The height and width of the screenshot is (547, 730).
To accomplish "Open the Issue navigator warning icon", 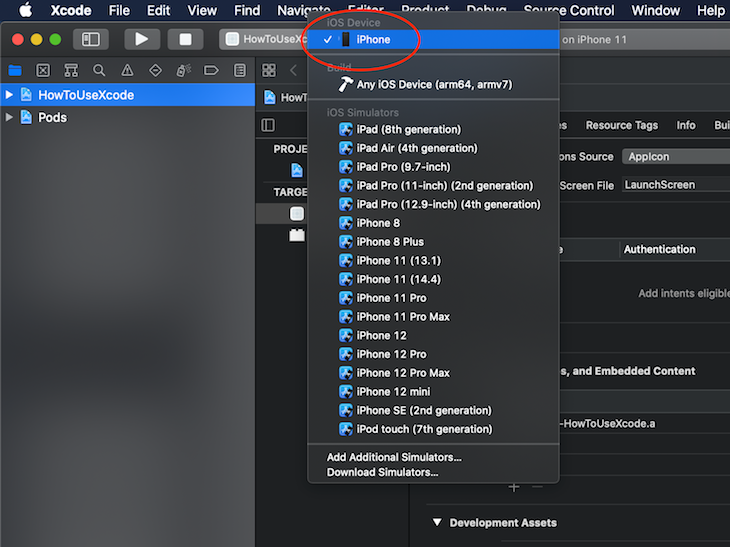I will [x=127, y=70].
